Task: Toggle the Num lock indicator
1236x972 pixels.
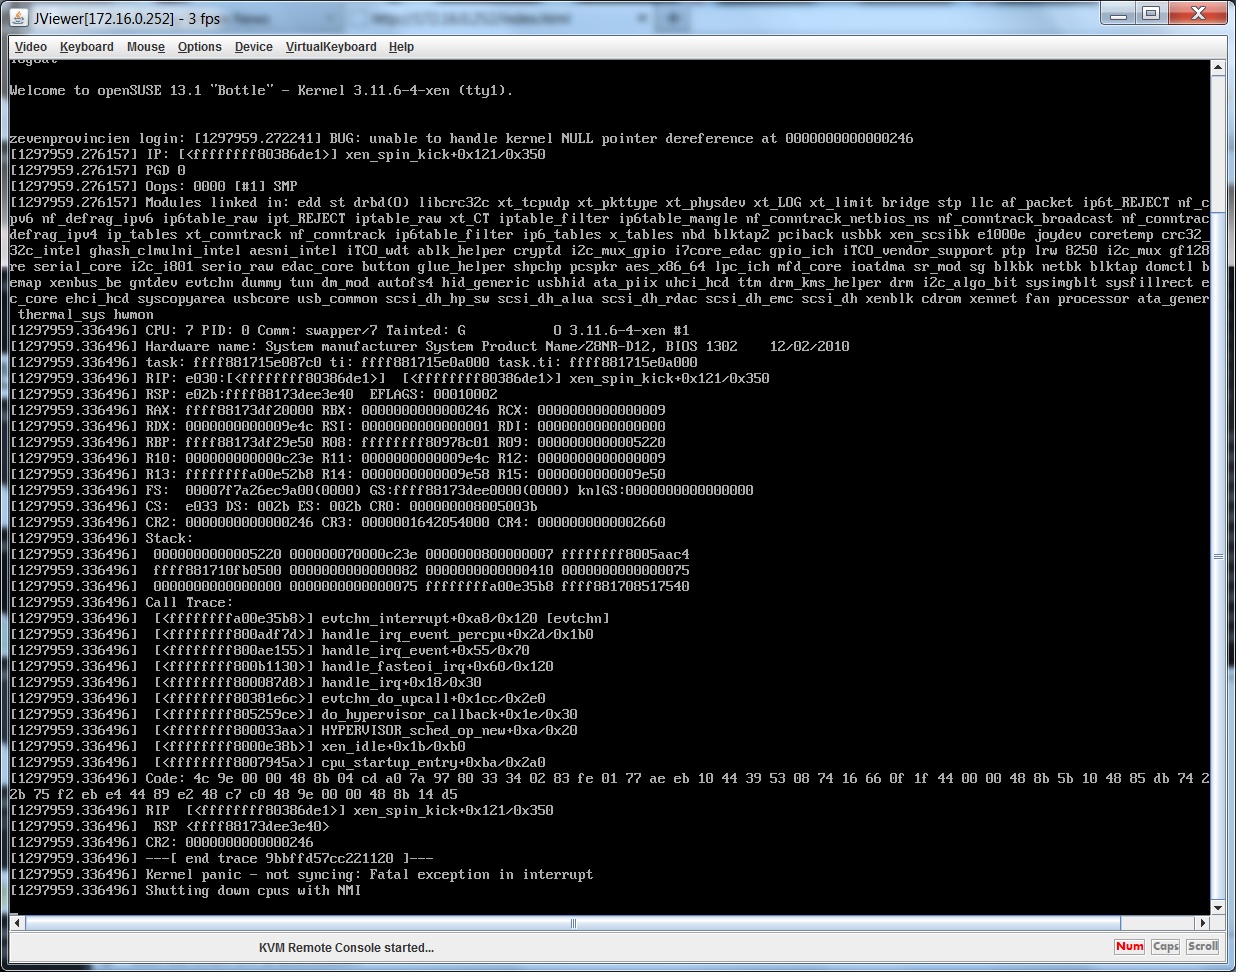Action: tap(1129, 946)
